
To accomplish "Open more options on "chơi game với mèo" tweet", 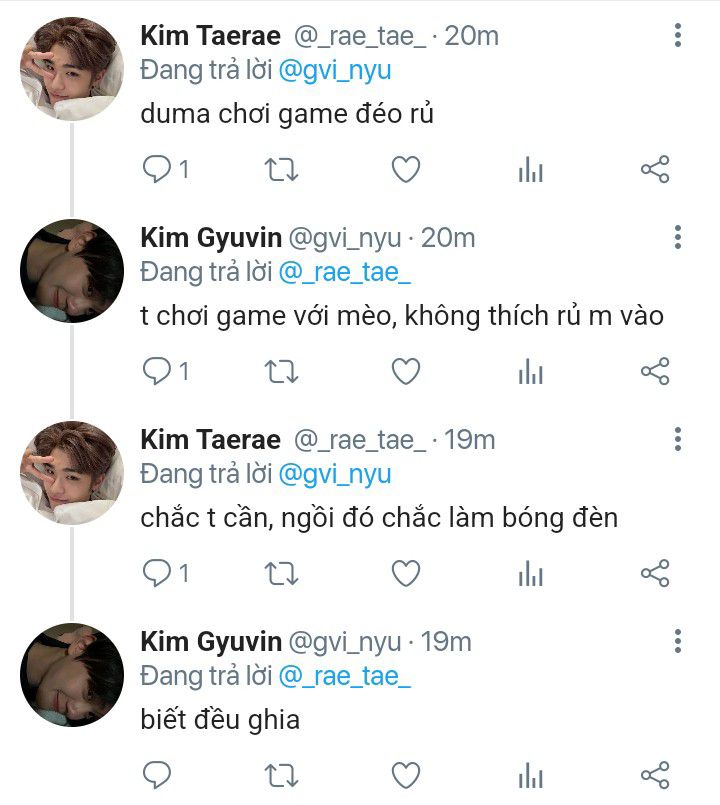I will pos(678,238).
